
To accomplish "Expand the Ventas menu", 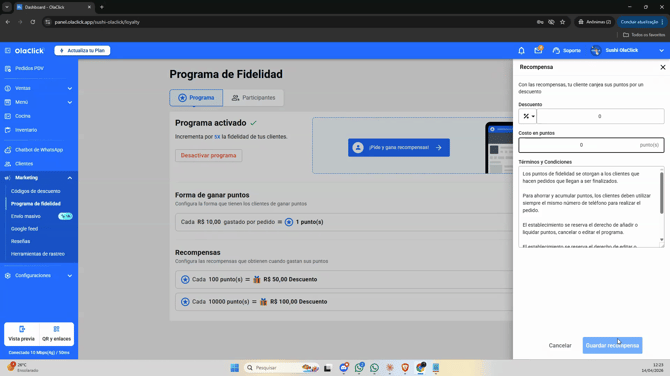I will click(x=39, y=88).
